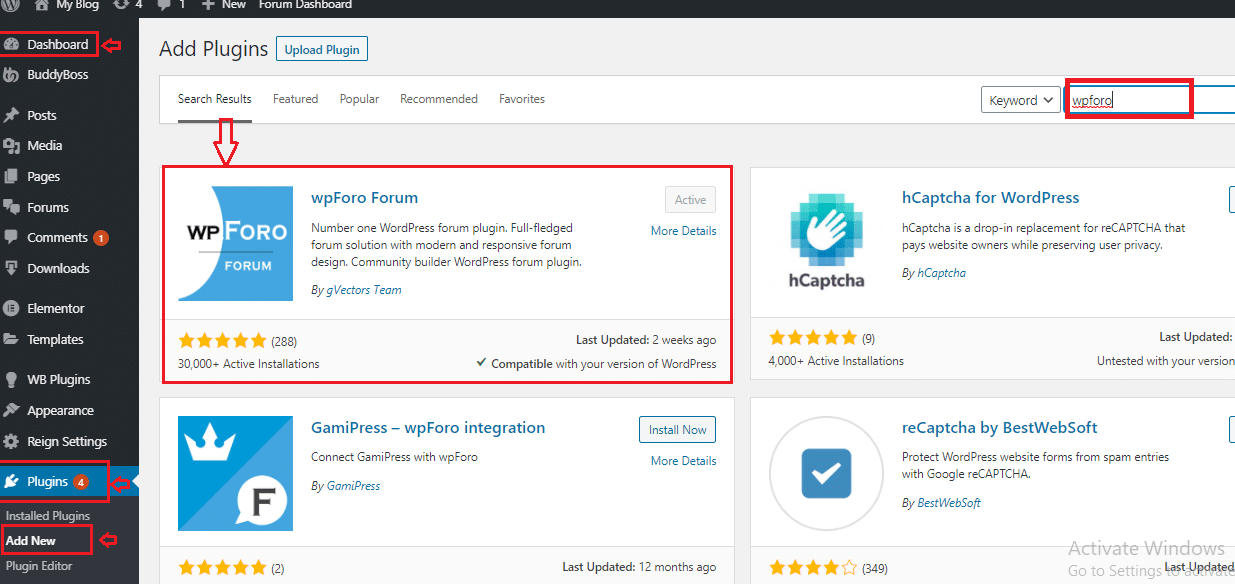The image size is (1235, 584).
Task: Click the Upload Plugin button
Action: (322, 49)
